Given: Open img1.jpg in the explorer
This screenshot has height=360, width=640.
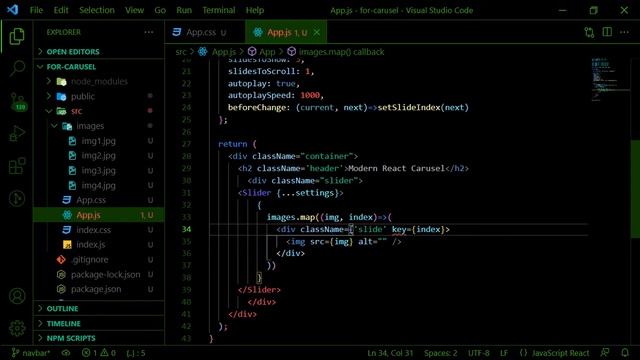Looking at the screenshot, I should pos(98,141).
